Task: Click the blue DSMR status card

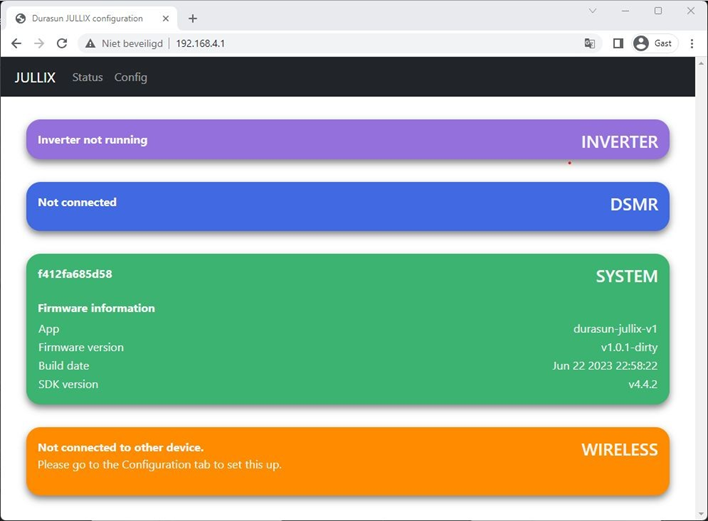Action: [x=347, y=206]
